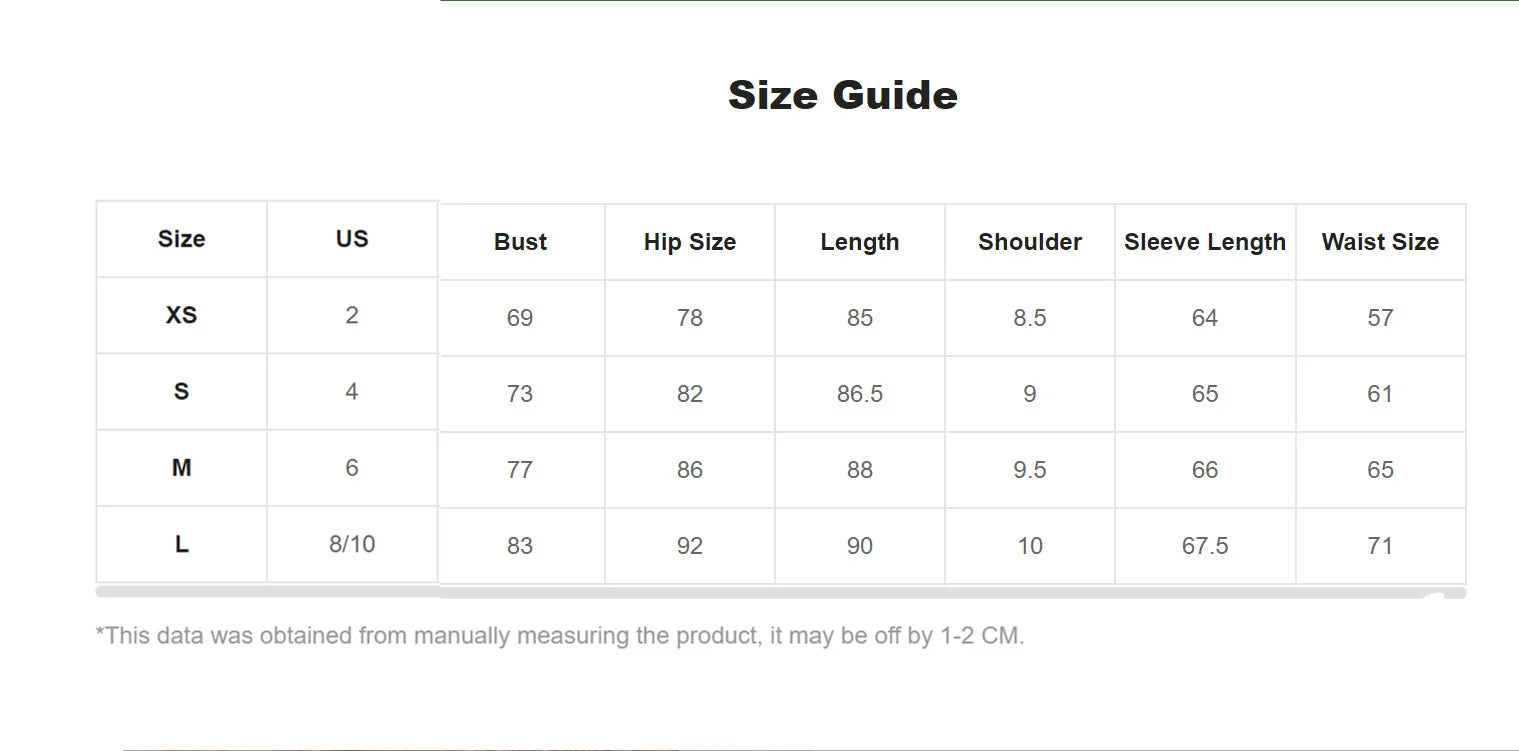This screenshot has width=1519, height=751.
Task: Click the 8/10 US size cell
Action: tap(352, 544)
